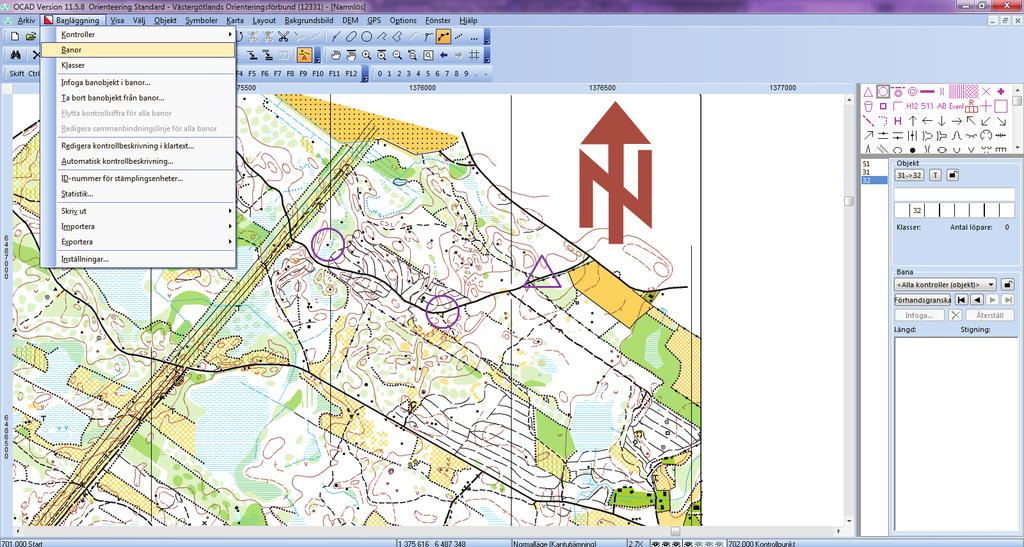Toggle the Bana lock icon
The image size is (1024, 547).
tap(1008, 285)
